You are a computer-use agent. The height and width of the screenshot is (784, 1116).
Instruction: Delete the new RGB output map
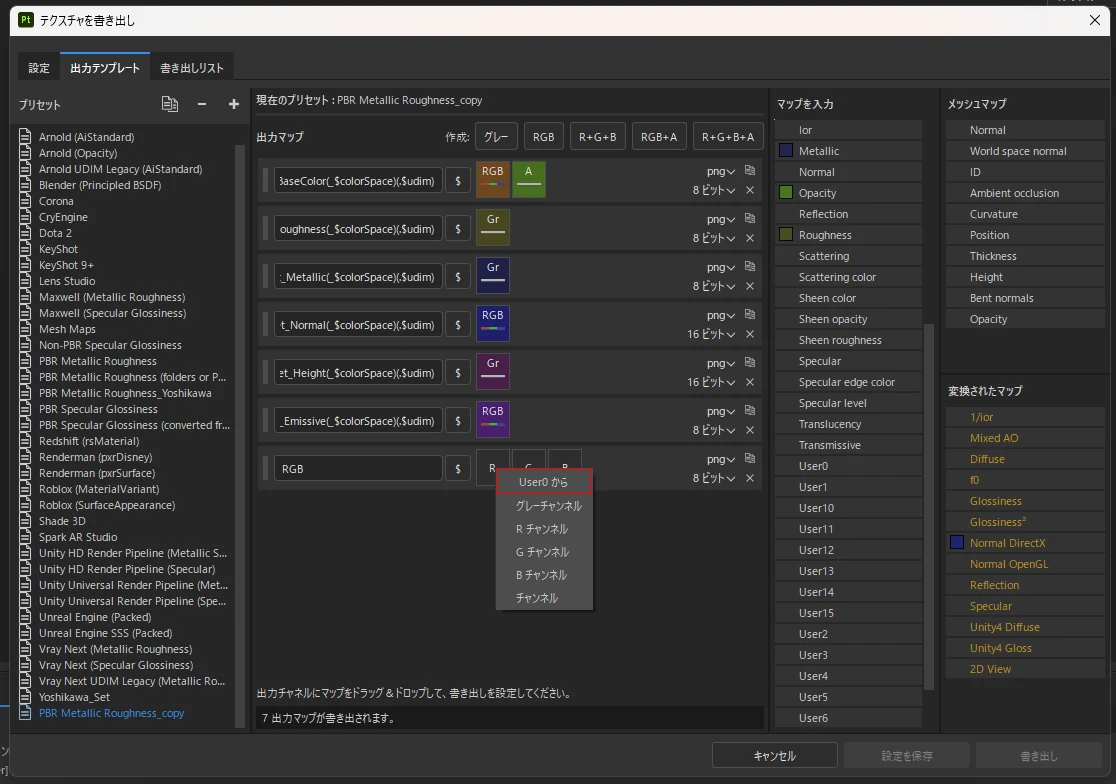(749, 478)
